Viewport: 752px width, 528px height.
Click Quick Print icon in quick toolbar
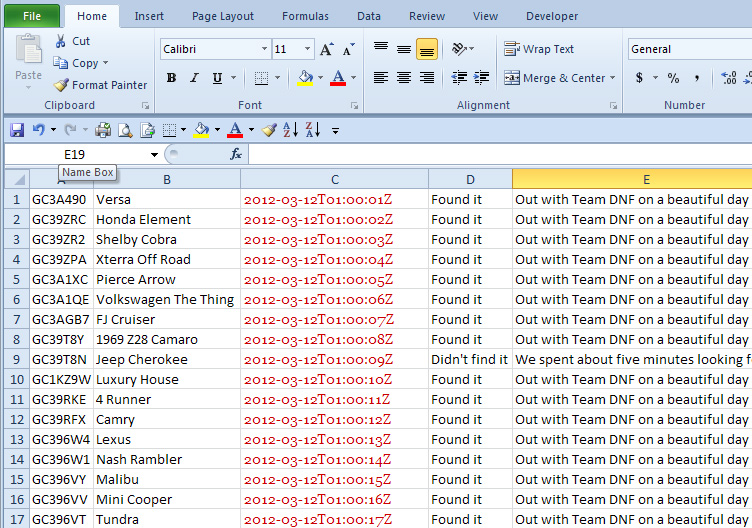[x=103, y=129]
